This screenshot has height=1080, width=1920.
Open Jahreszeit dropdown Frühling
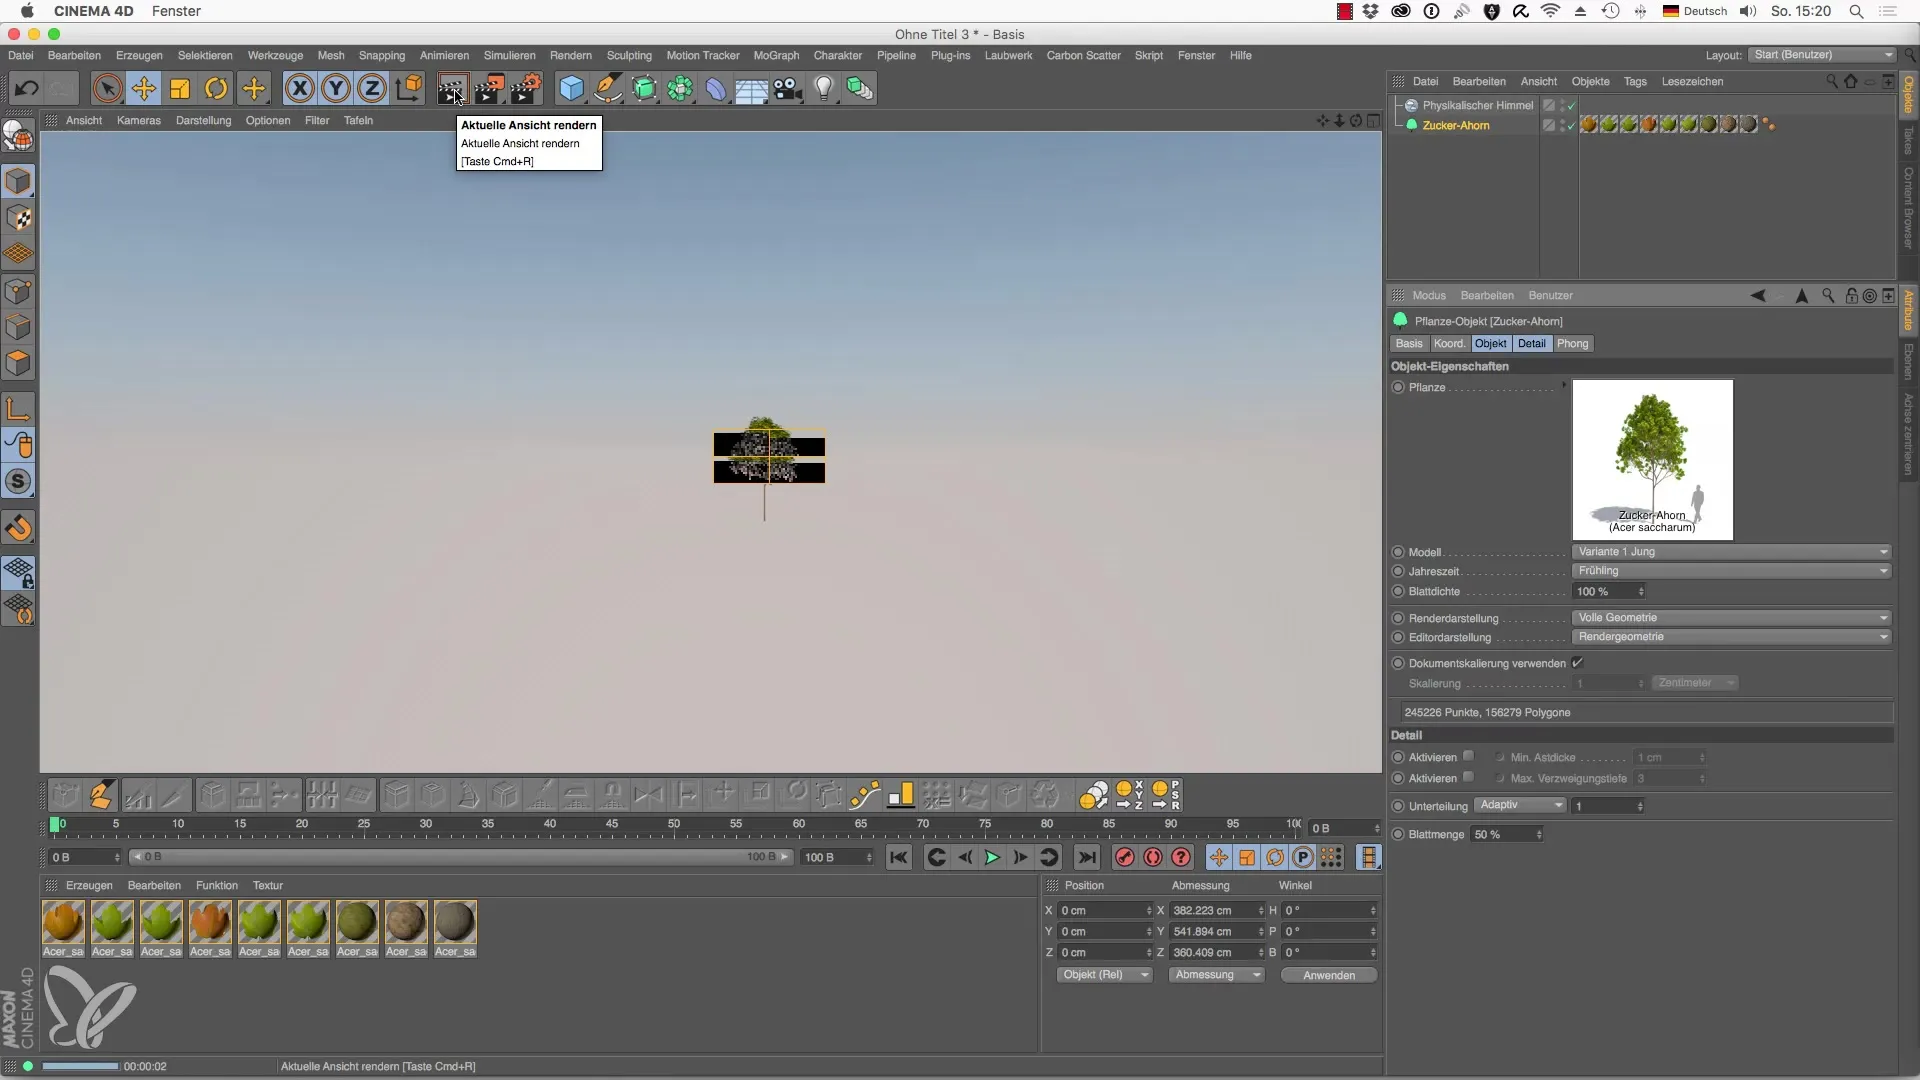click(1732, 571)
